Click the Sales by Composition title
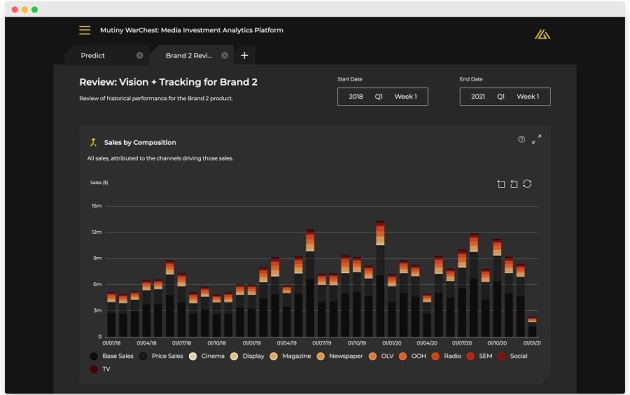630x395 pixels. click(x=140, y=142)
